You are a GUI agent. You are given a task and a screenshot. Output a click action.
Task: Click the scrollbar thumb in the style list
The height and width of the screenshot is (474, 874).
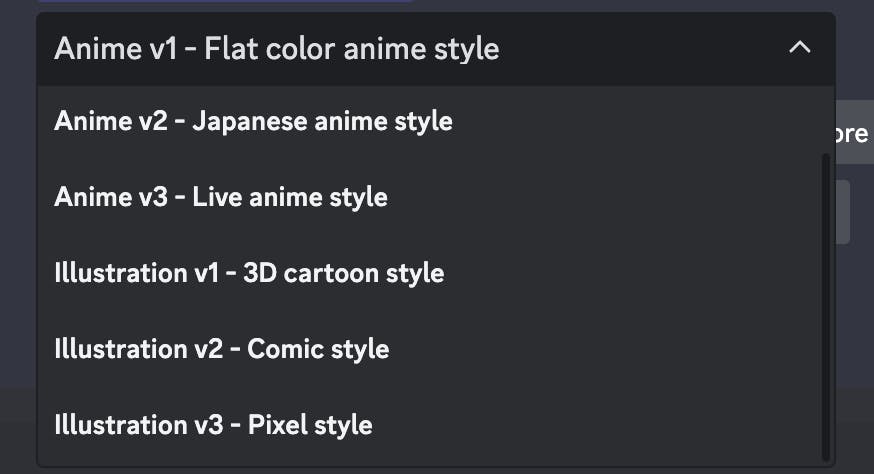tap(826, 300)
